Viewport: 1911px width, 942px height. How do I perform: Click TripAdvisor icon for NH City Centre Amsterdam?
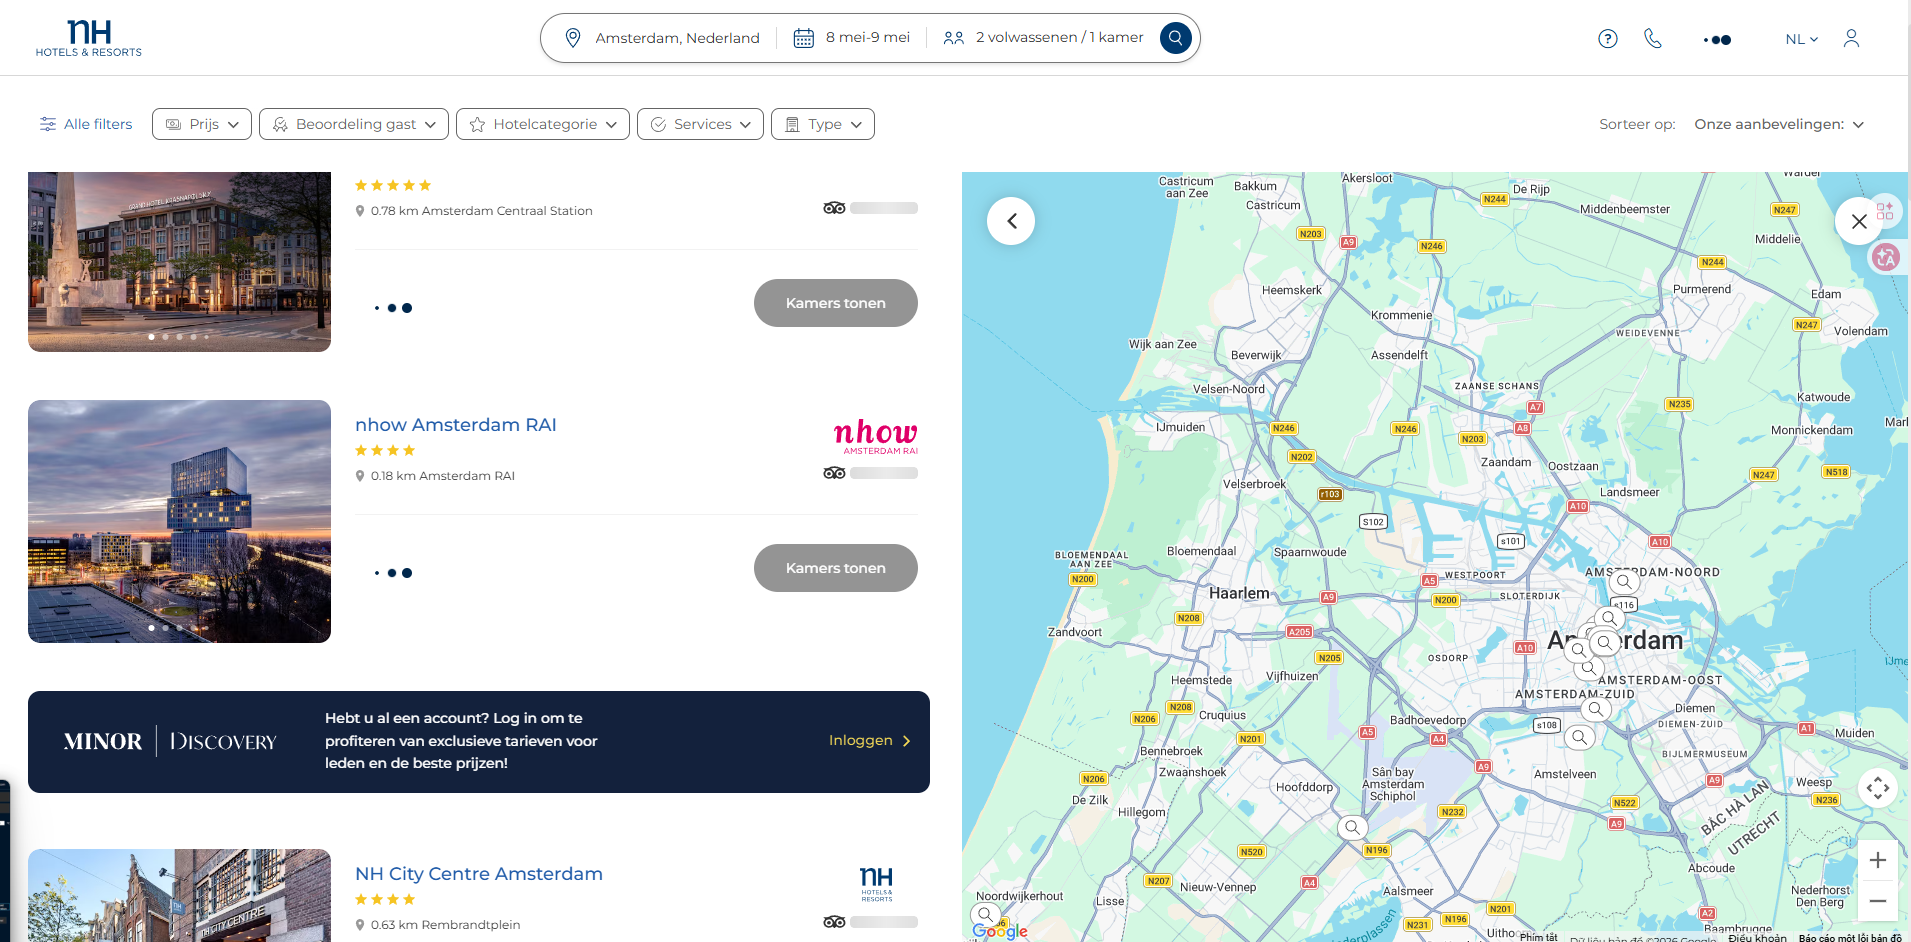(834, 922)
